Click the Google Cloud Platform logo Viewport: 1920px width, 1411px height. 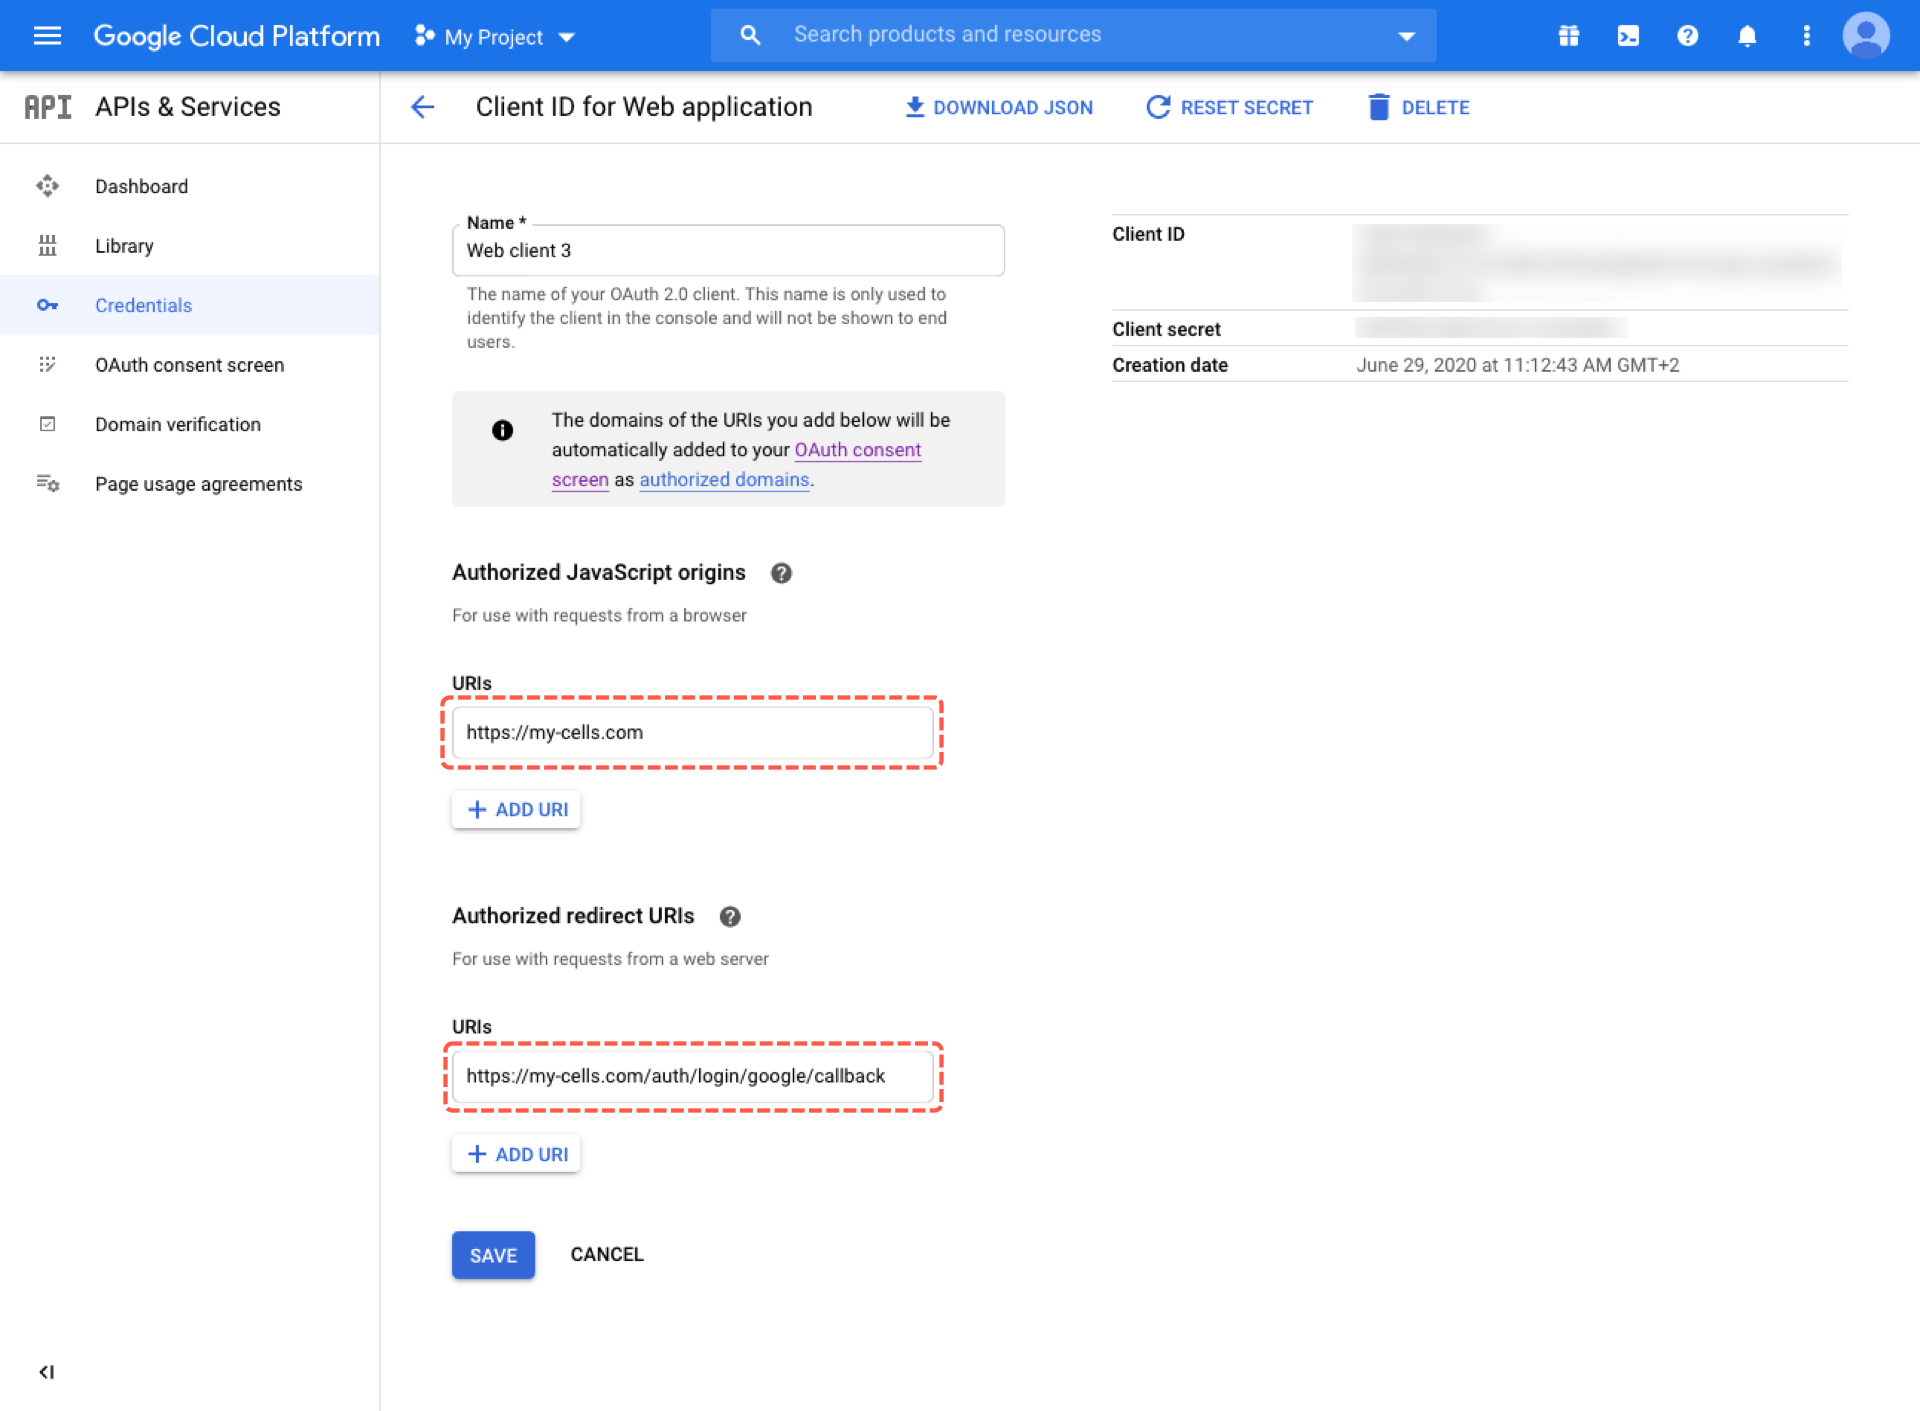coord(236,36)
